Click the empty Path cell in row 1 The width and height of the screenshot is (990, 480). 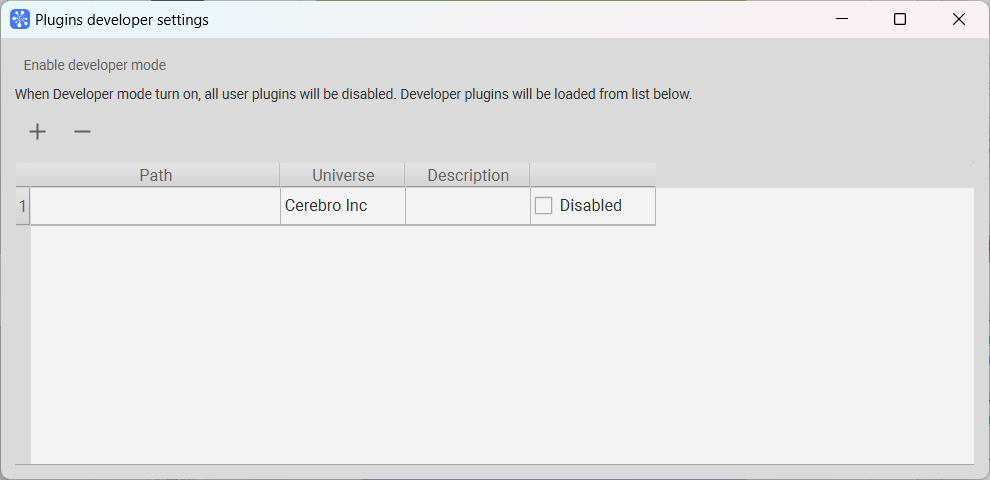pyautogui.click(x=155, y=206)
